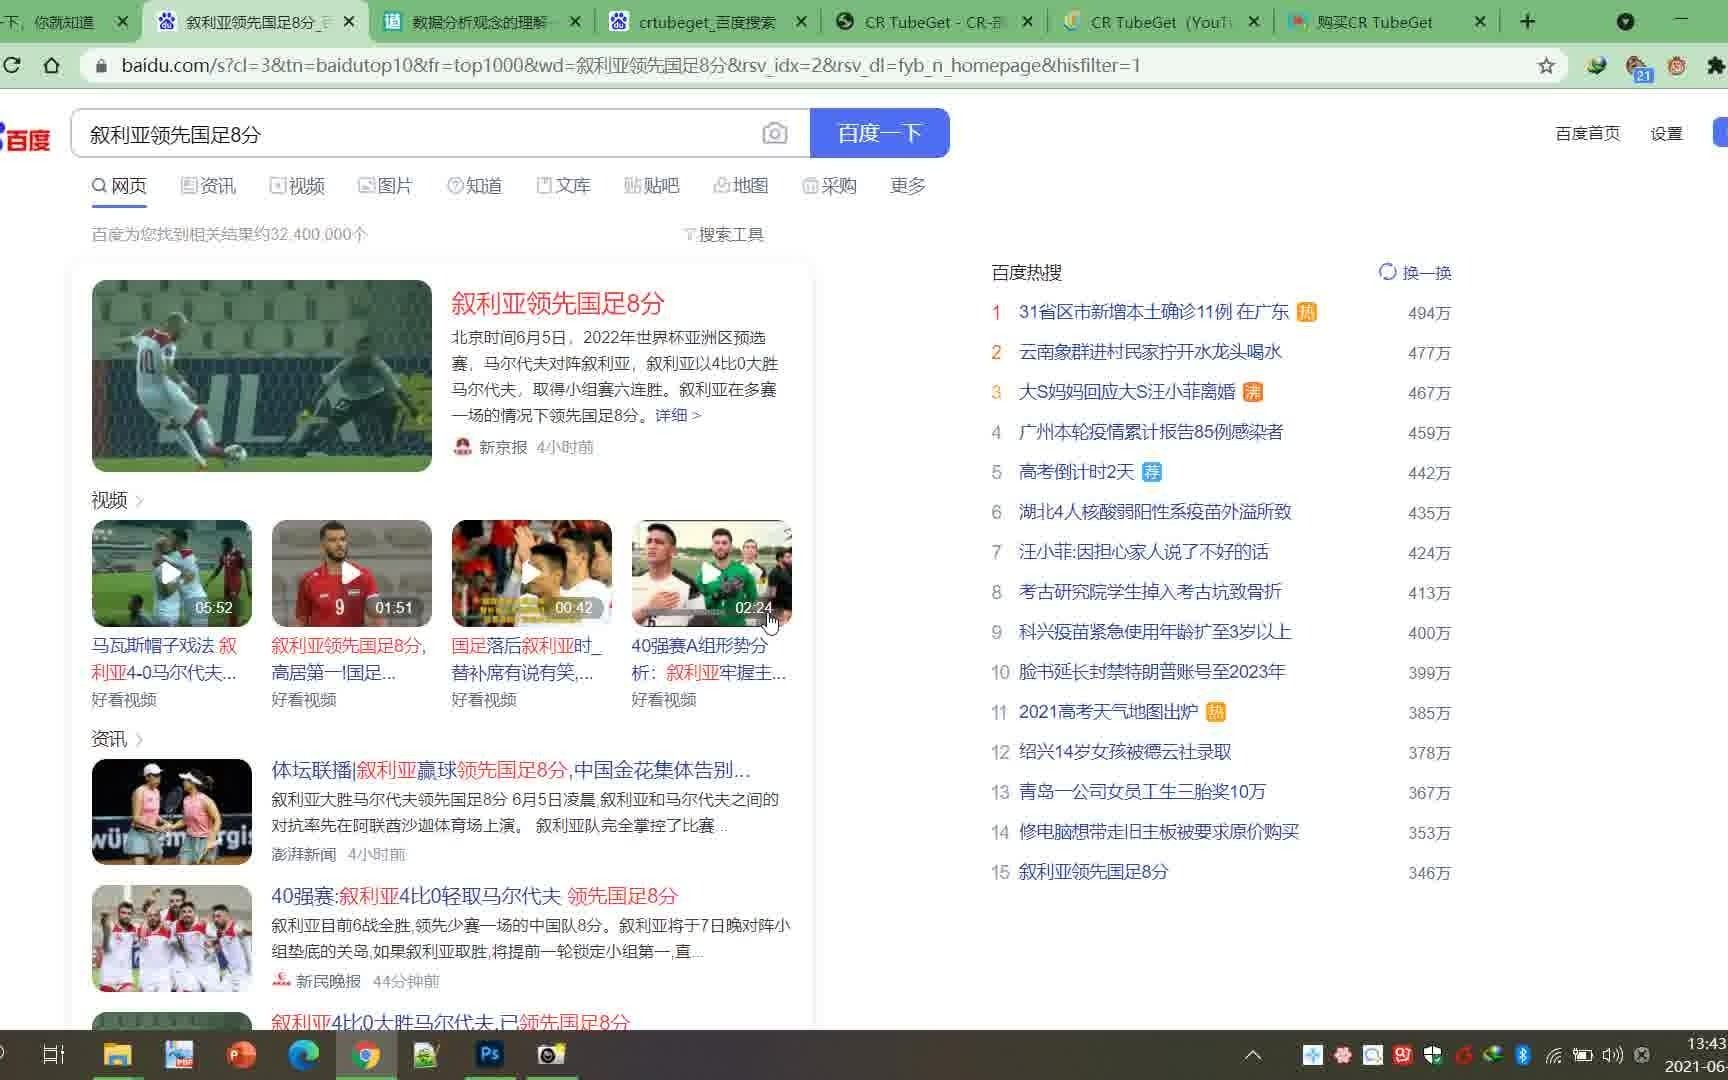Go to the browser home page icon
The width and height of the screenshot is (1728, 1080).
point(51,65)
